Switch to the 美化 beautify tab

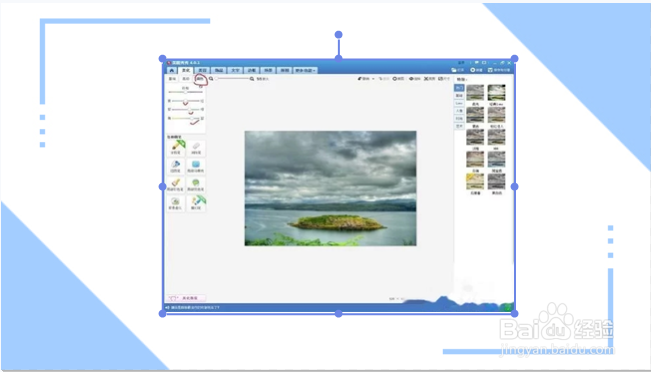tap(186, 71)
